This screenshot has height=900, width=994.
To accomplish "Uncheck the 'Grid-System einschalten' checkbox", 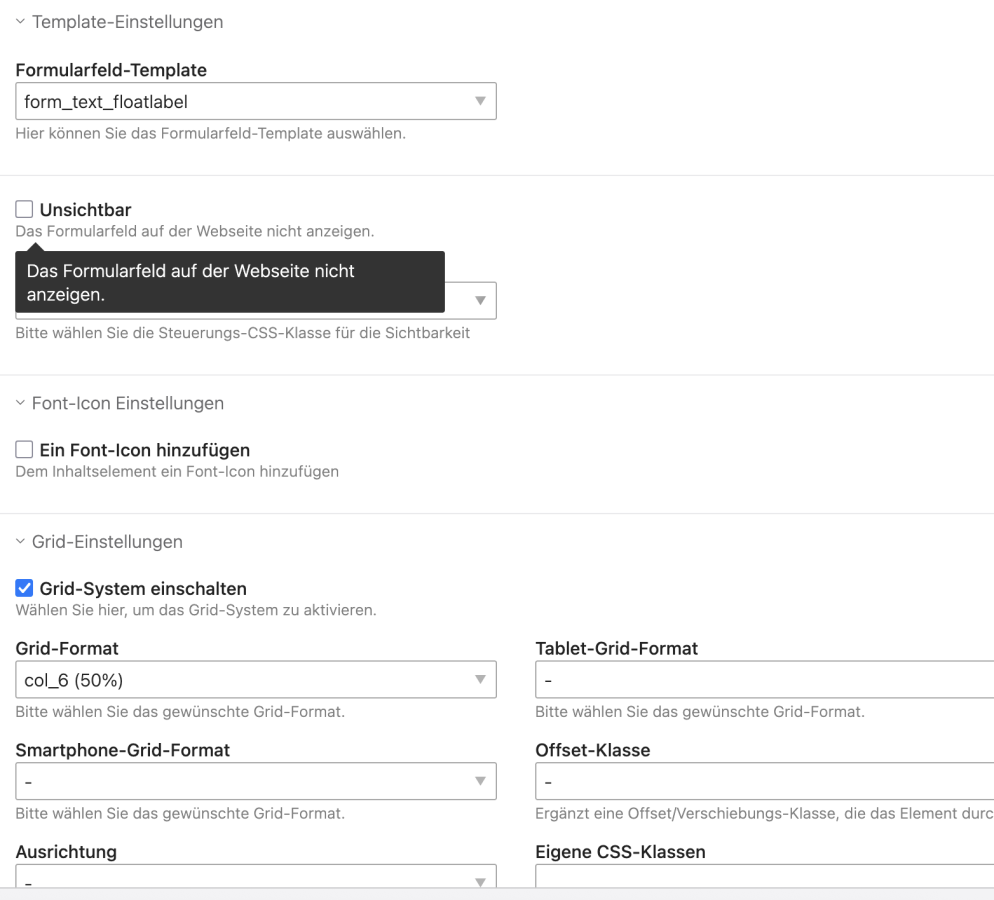I will coord(25,589).
